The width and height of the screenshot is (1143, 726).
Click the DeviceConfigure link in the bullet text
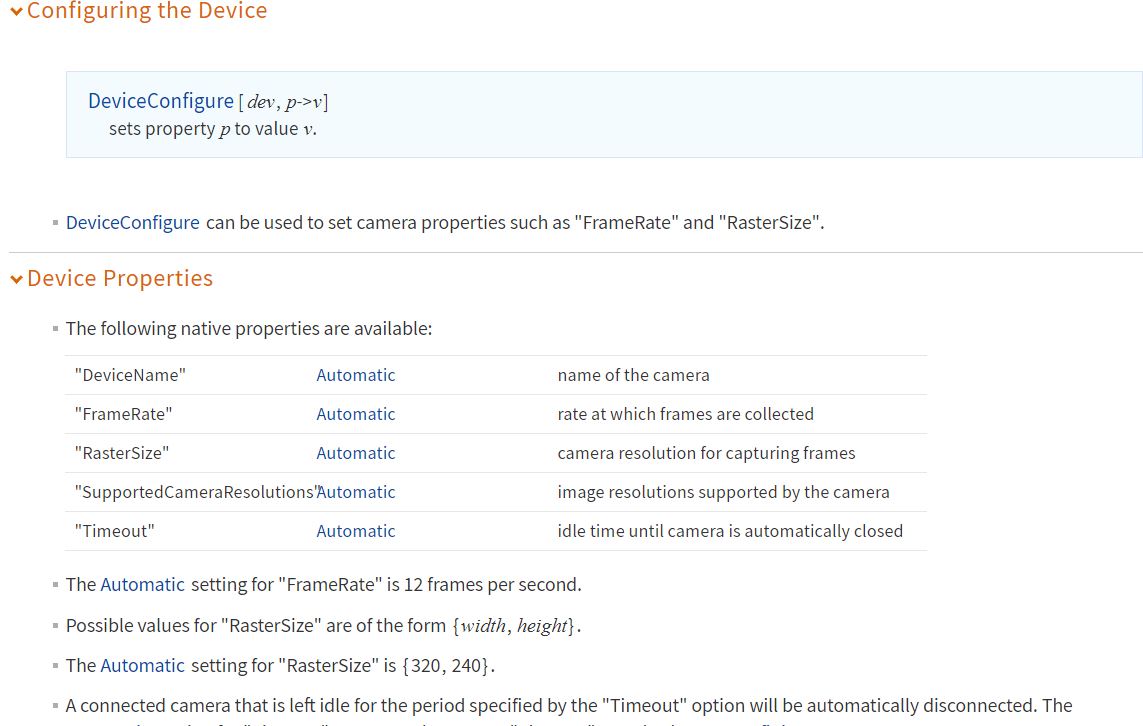pos(133,222)
